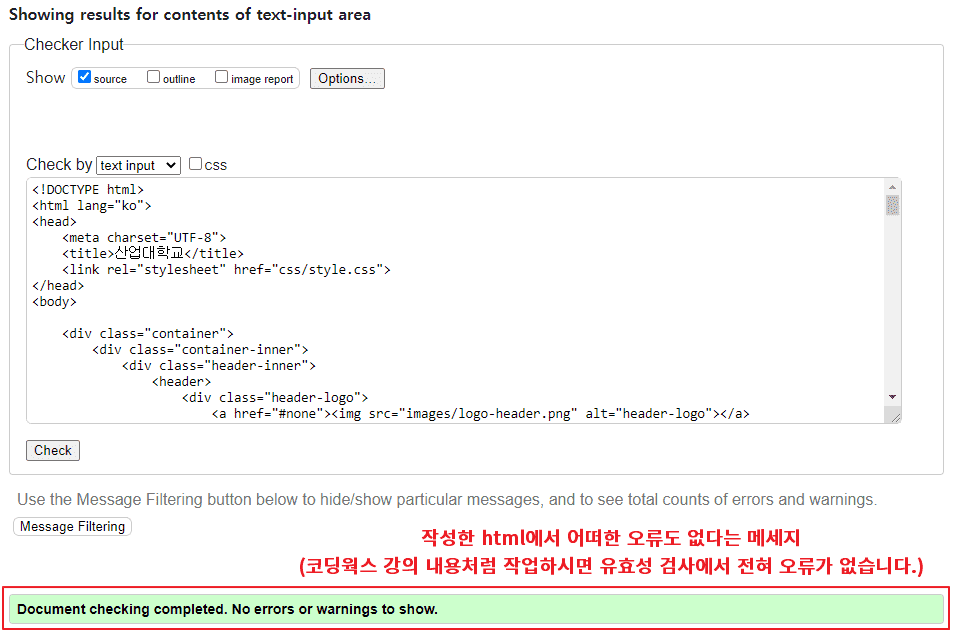
Task: Click the div class="header-logo" line
Action: pos(275,397)
